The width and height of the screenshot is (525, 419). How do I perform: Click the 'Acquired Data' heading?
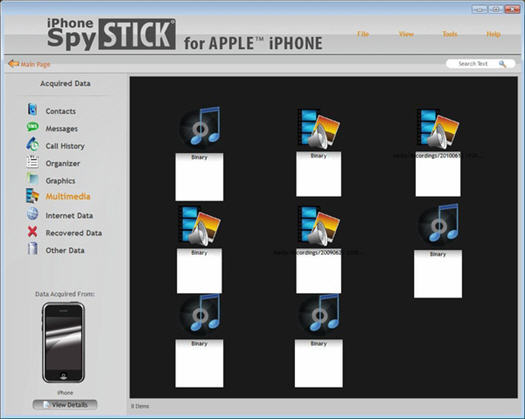tap(65, 83)
